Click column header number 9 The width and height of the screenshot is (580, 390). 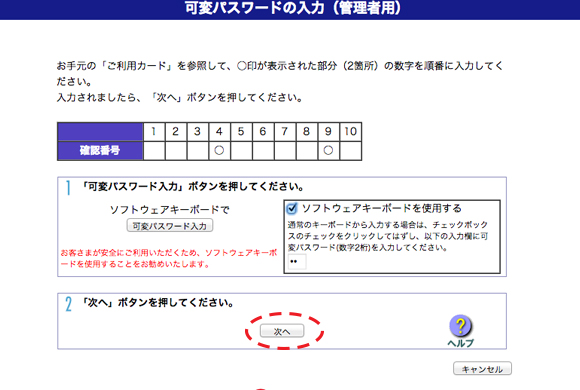point(328,131)
